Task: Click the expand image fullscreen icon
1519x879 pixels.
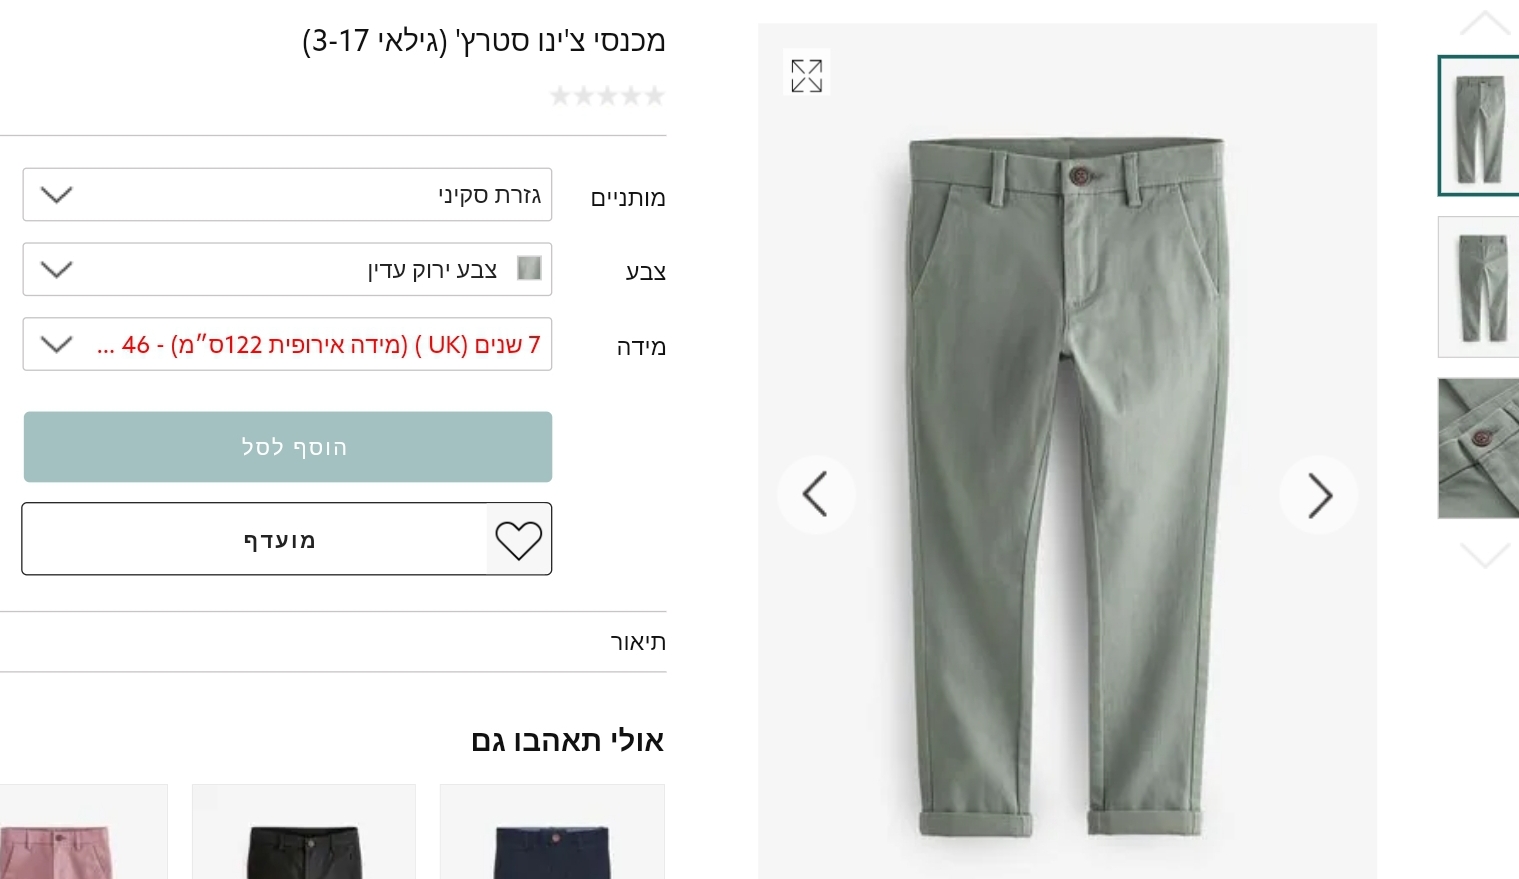Action: pyautogui.click(x=806, y=75)
